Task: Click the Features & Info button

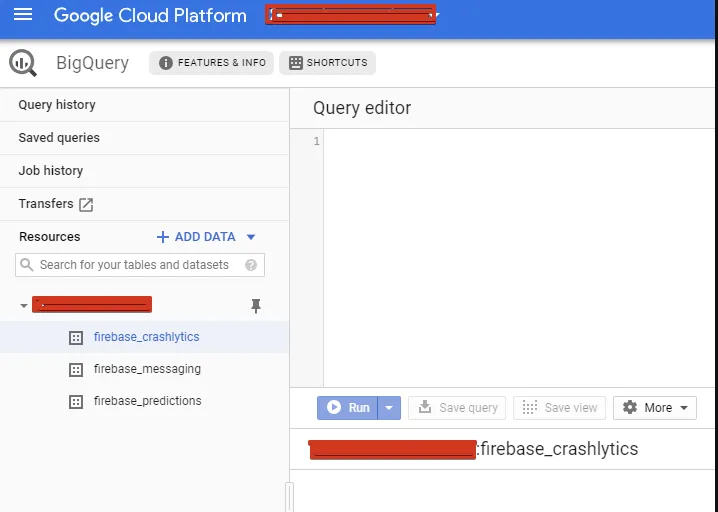Action: [211, 63]
